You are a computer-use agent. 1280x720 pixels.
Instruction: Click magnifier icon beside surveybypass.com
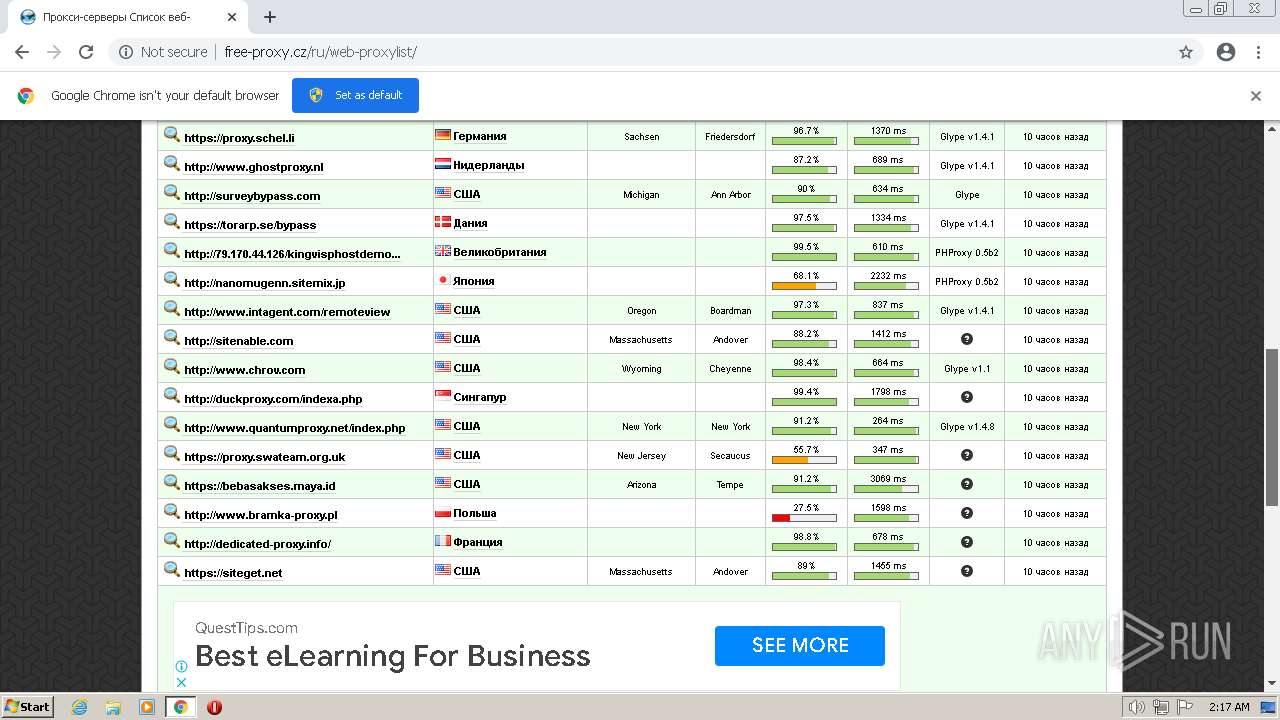(172, 193)
